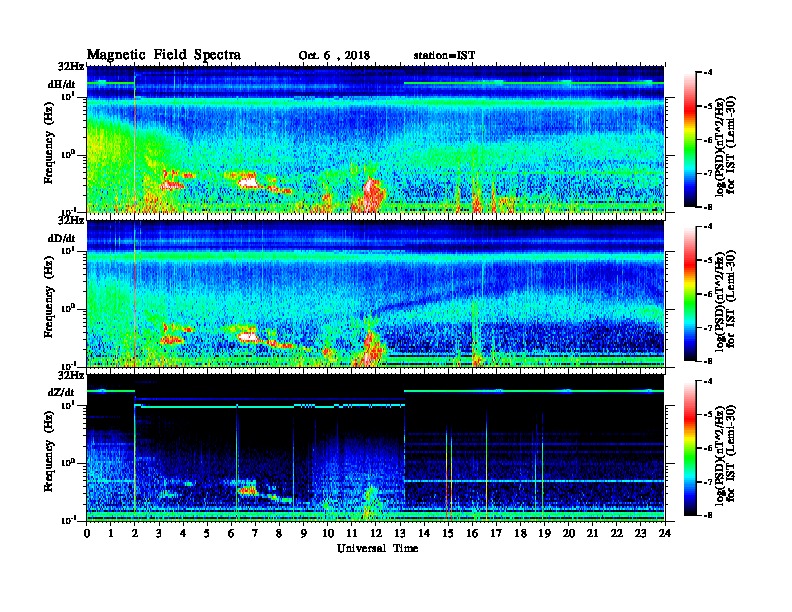The width and height of the screenshot is (792, 612).
Task: Click the dH/dt spectrogram plot area
Action: tap(375, 139)
